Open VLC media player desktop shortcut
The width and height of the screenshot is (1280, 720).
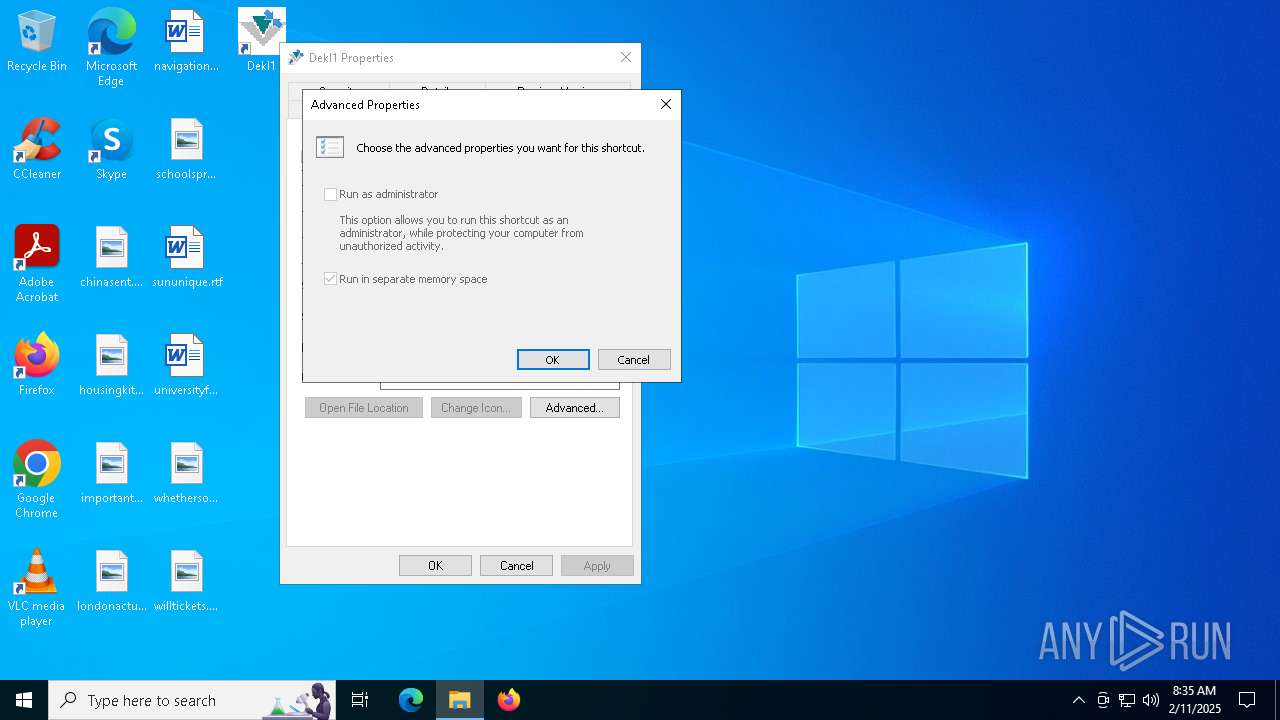[37, 588]
